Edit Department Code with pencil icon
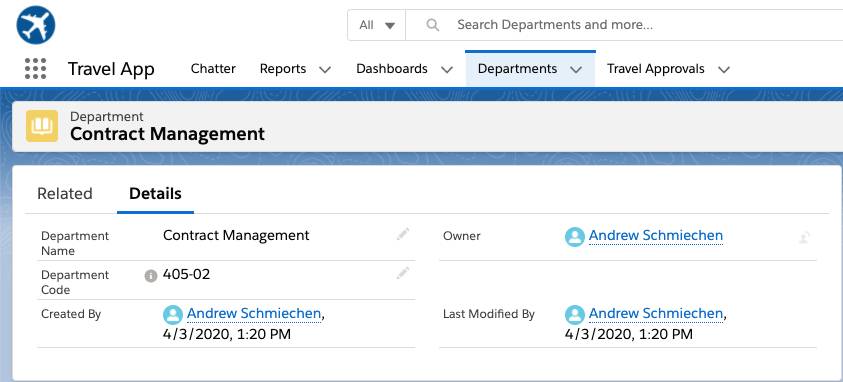Image resolution: width=843 pixels, height=382 pixels. 403,273
